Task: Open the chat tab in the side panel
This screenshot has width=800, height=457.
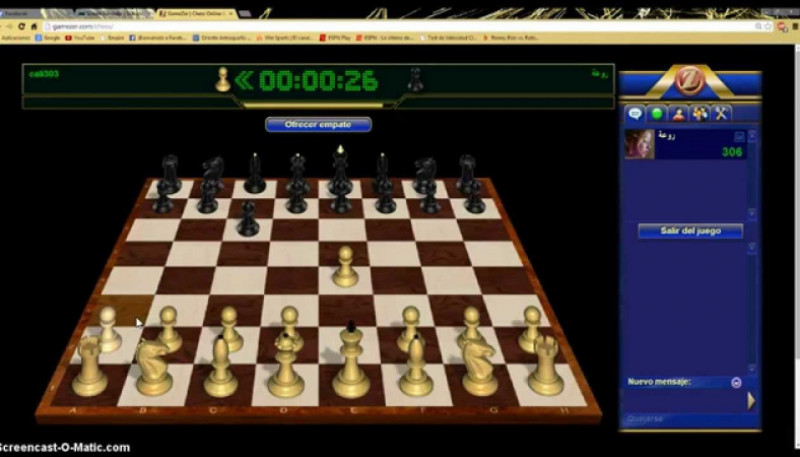Action: [x=635, y=113]
